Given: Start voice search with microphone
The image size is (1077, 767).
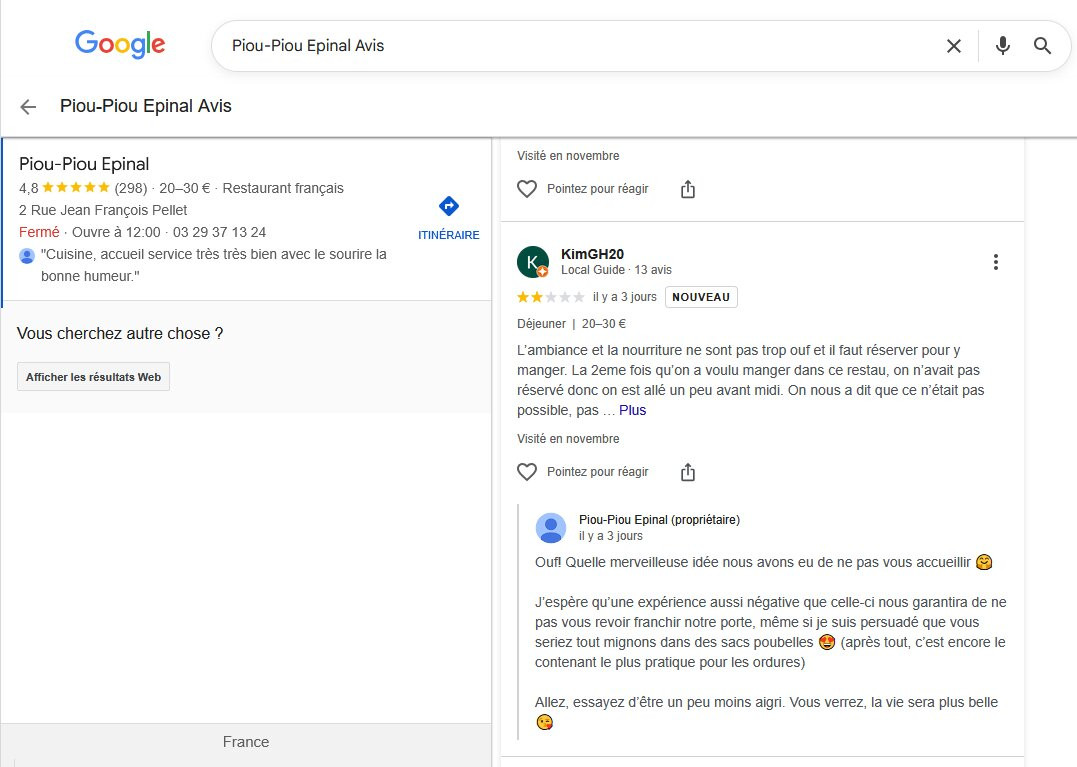Looking at the screenshot, I should 1003,46.
